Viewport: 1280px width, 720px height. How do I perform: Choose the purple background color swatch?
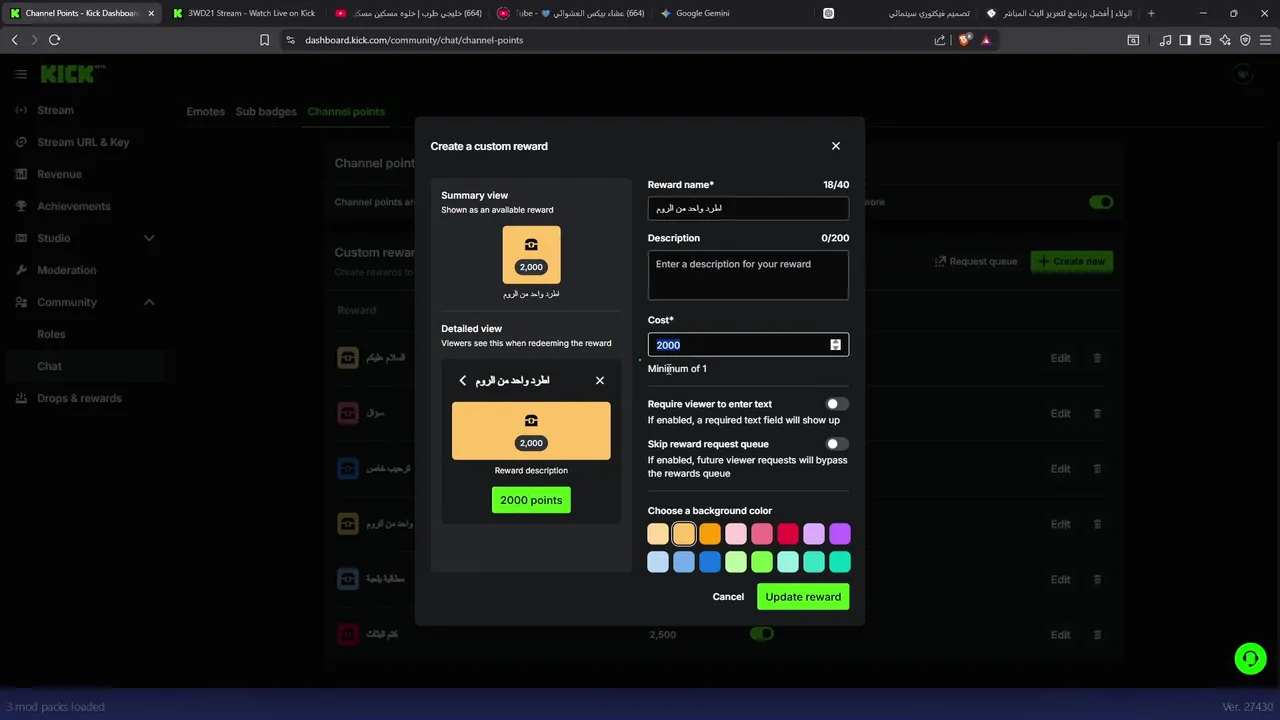point(840,534)
